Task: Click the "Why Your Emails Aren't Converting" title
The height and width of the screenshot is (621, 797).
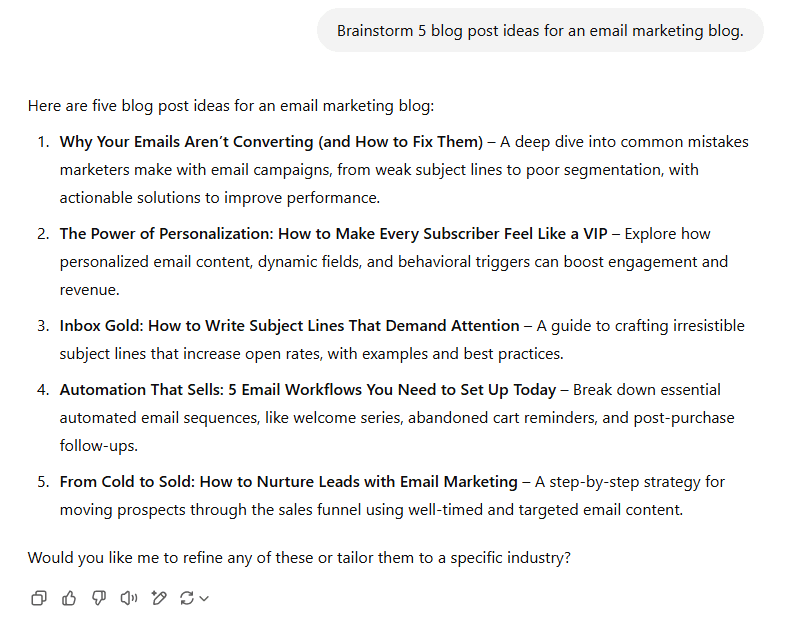Action: (270, 142)
